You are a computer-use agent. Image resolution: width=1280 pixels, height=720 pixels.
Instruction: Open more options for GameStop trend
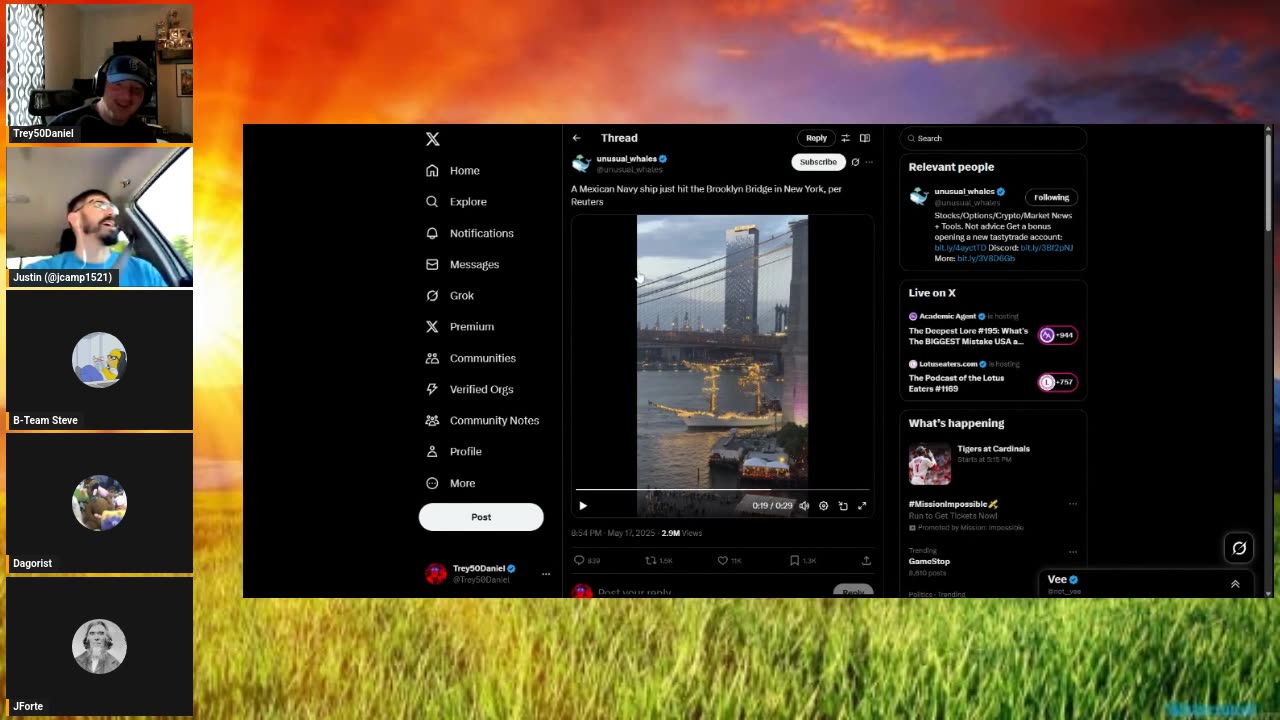point(1073,552)
